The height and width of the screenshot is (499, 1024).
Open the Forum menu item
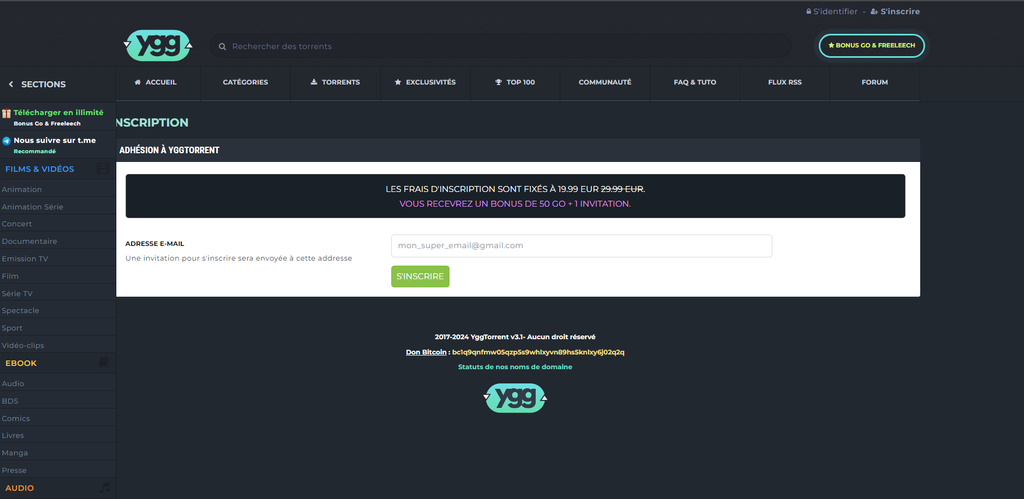(x=874, y=82)
